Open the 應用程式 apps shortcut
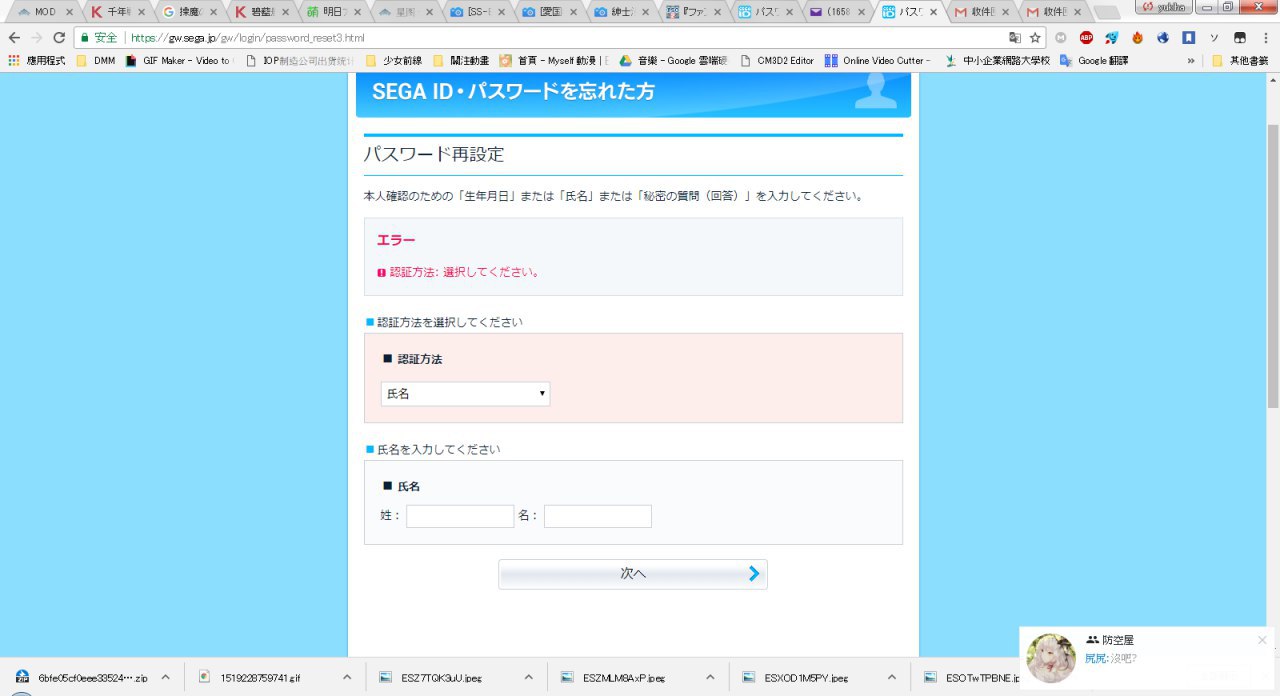Screen dimensions: 1280x696 [x=37, y=60]
